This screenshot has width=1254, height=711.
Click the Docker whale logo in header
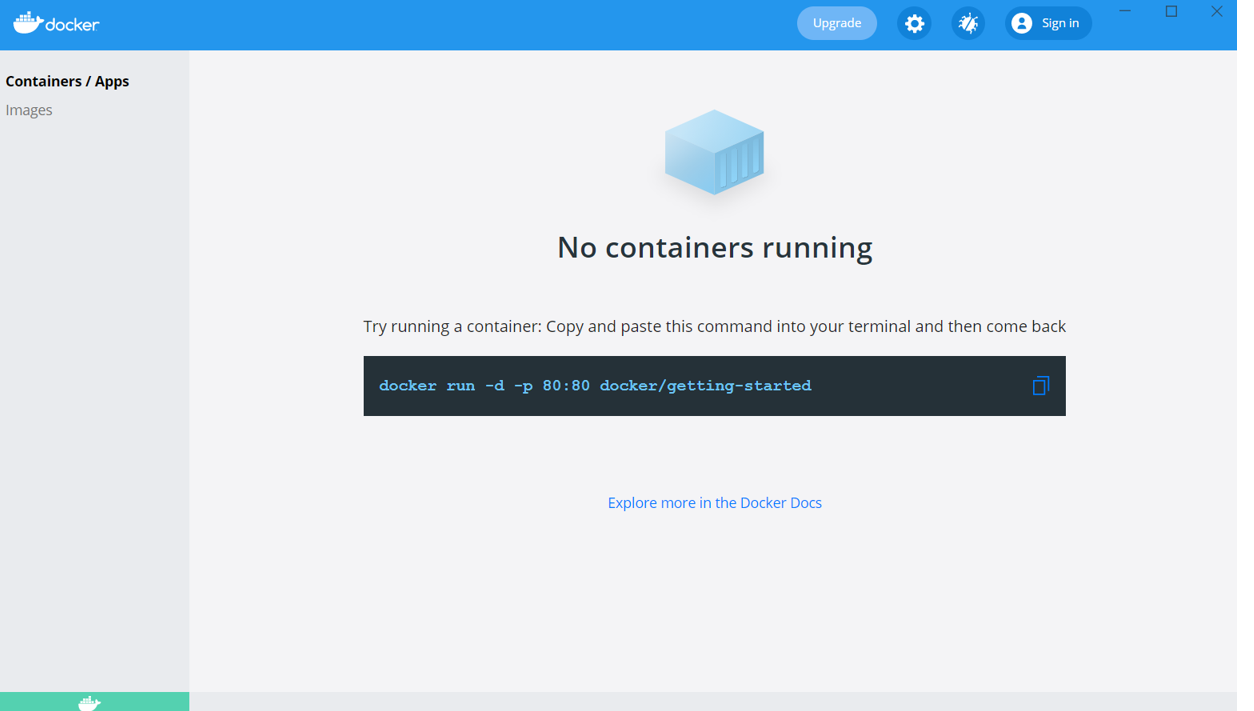[x=56, y=23]
